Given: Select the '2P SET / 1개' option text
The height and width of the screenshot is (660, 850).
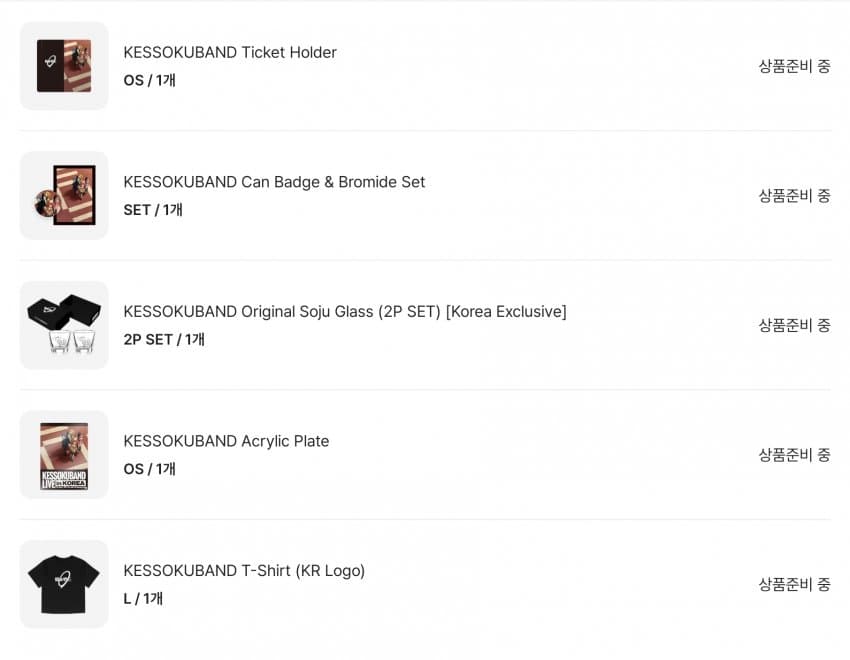Looking at the screenshot, I should click(x=164, y=339).
